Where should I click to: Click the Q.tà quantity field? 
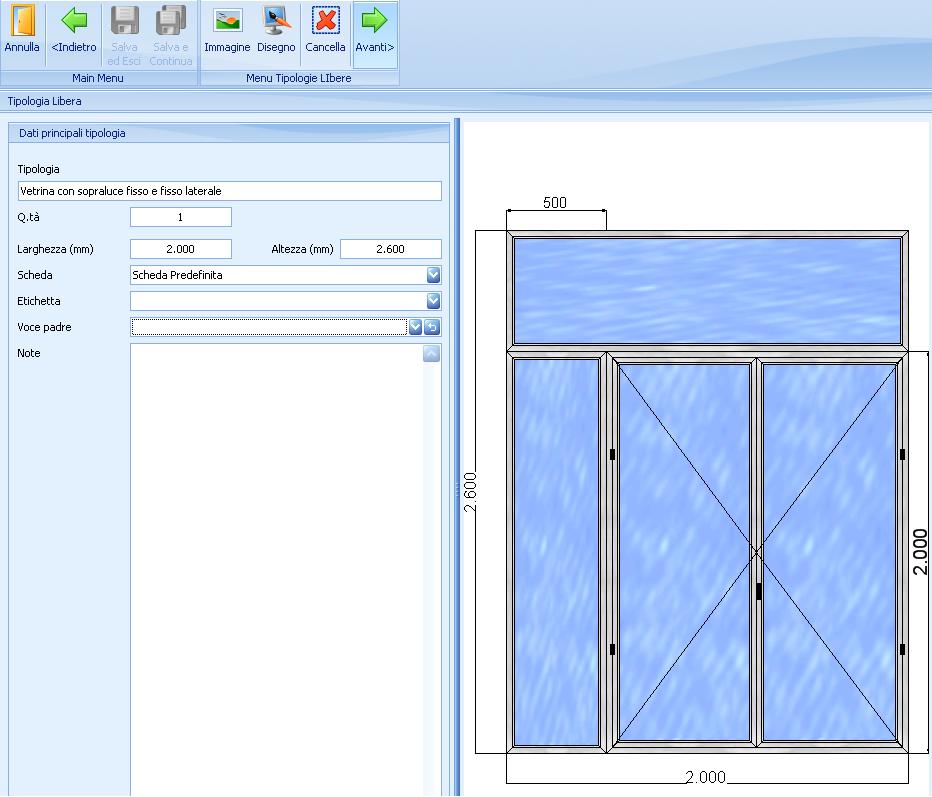click(x=181, y=217)
